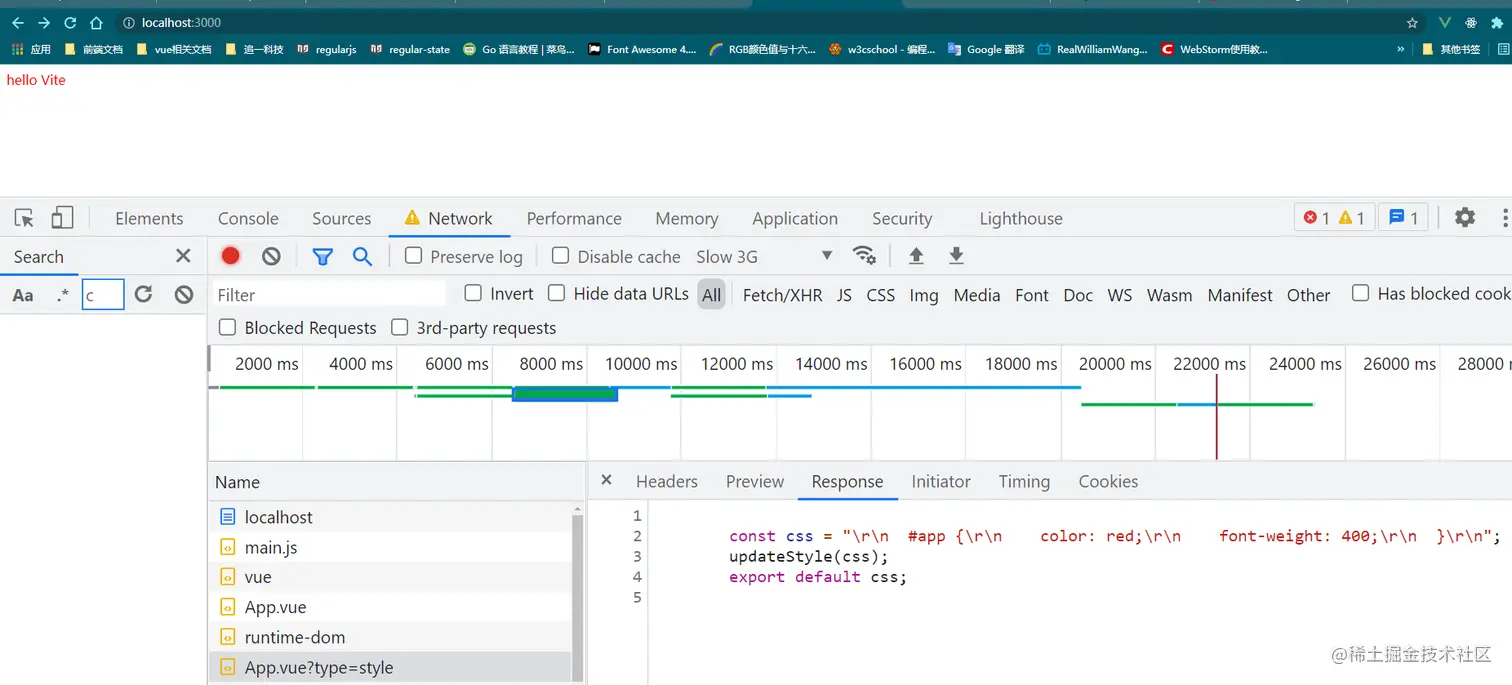This screenshot has height=685, width=1512.
Task: Clear search results icon
Action: click(x=183, y=294)
